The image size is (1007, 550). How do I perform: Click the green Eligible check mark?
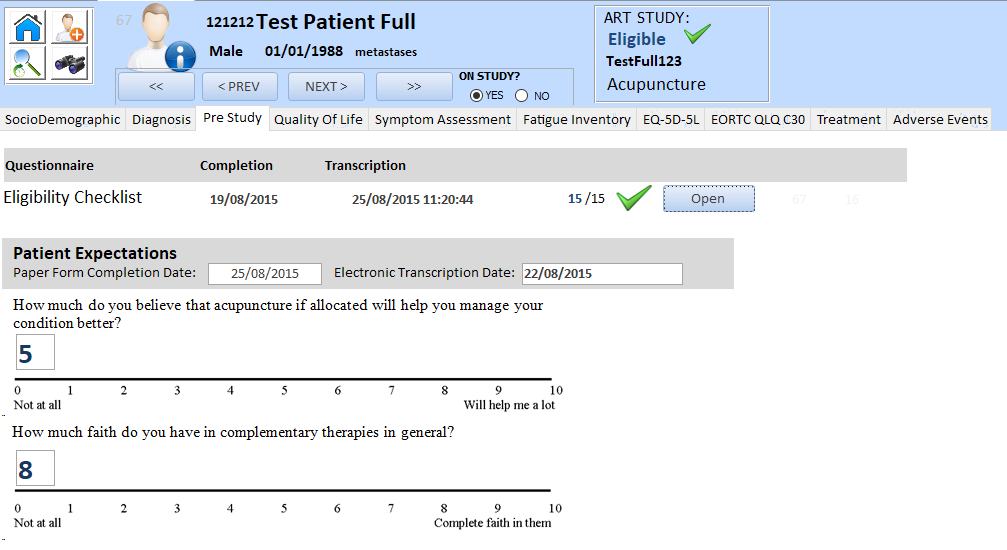[x=698, y=36]
